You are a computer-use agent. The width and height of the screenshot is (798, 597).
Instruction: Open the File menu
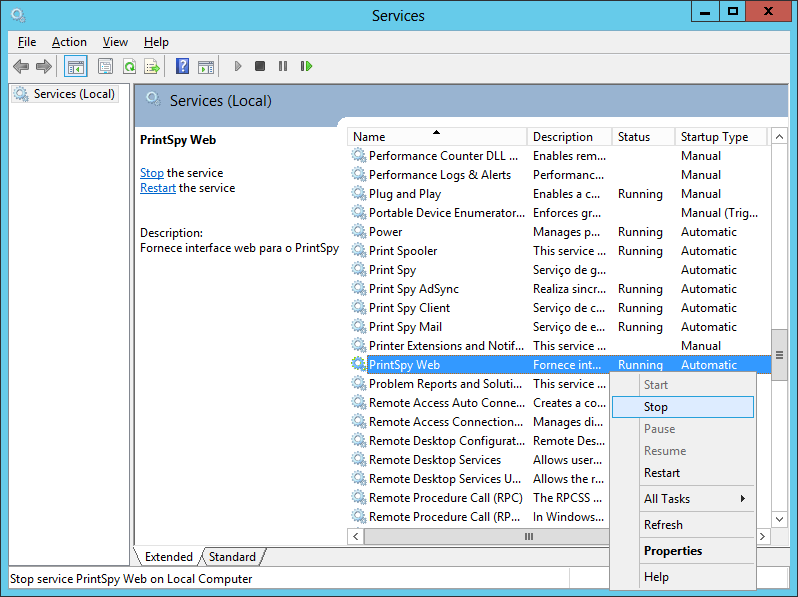tap(27, 42)
